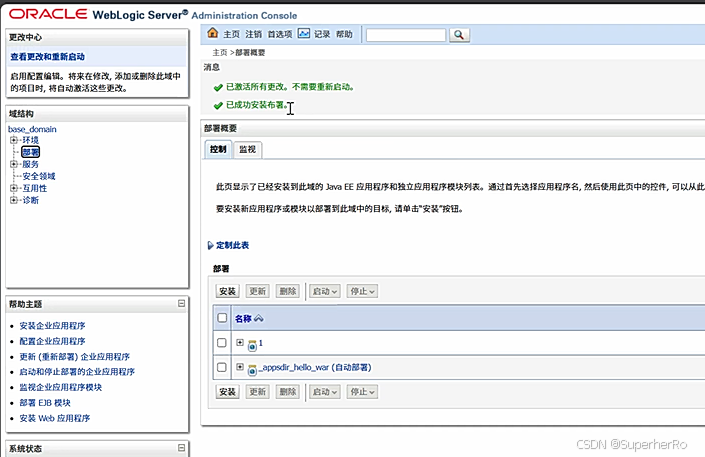Open help topic 监视企业应用程序模块
705x457 pixels.
(x=61, y=387)
